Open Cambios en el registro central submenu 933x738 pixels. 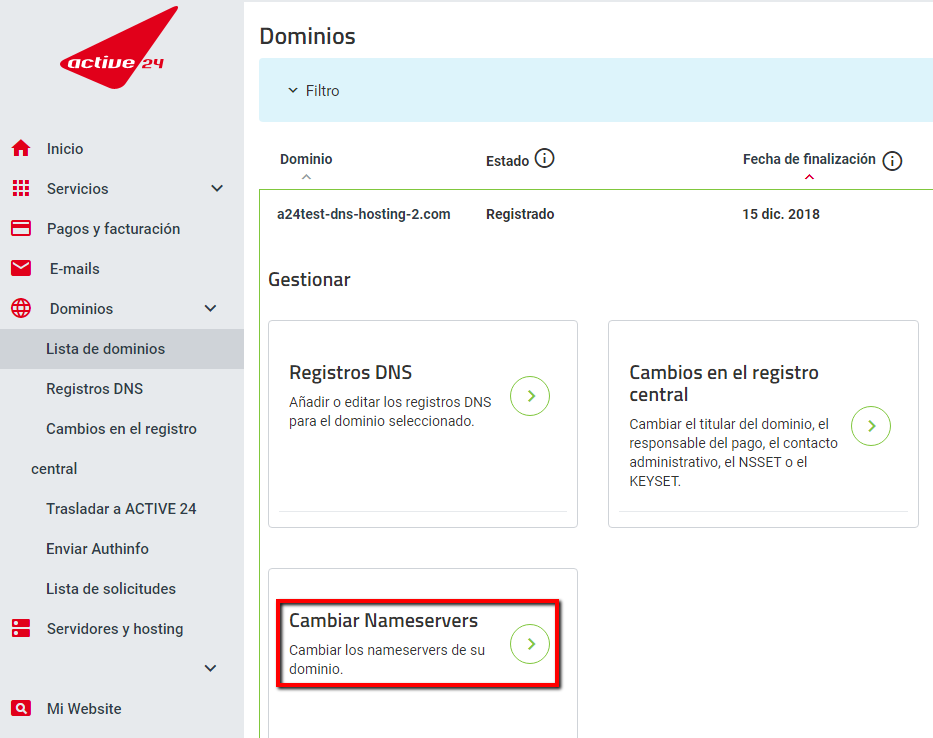pyautogui.click(x=114, y=448)
